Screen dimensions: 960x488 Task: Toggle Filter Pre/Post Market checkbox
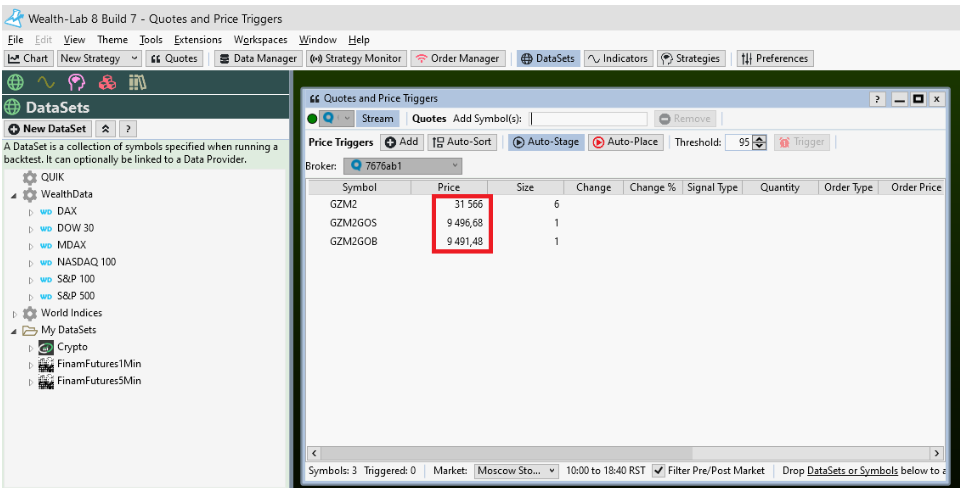tap(659, 471)
